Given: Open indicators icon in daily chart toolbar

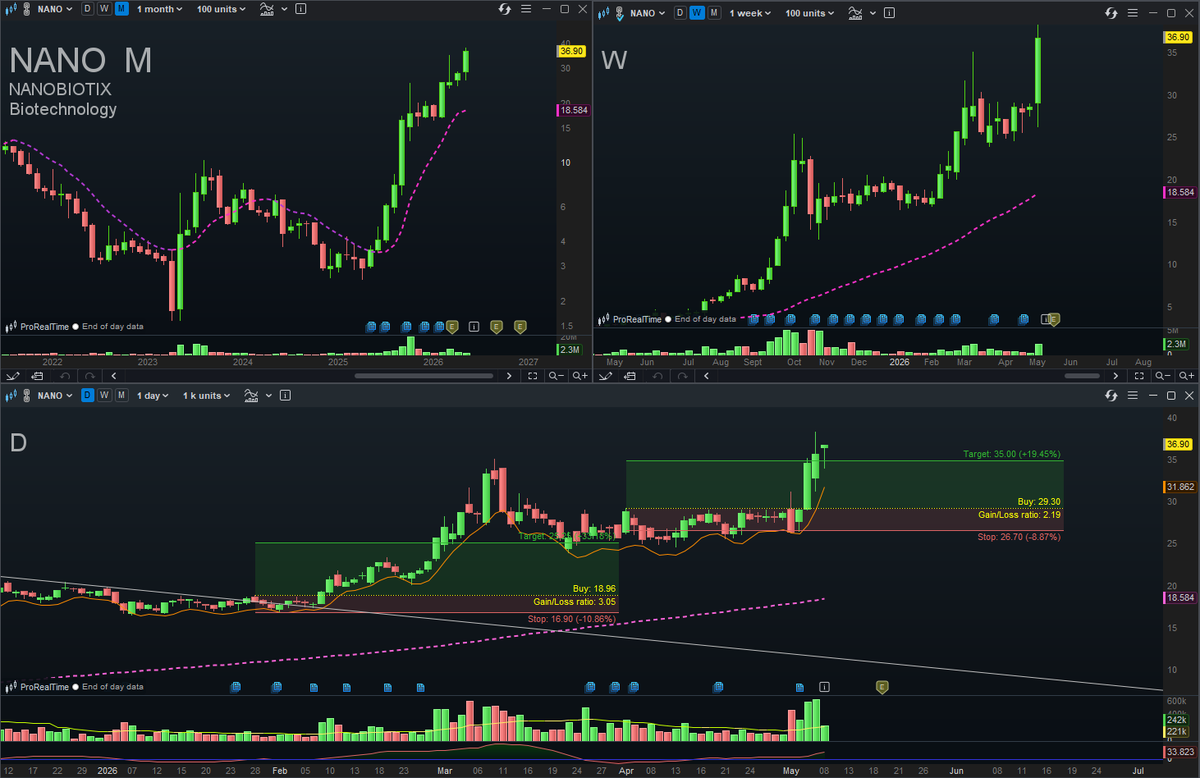Looking at the screenshot, I should coord(252,396).
